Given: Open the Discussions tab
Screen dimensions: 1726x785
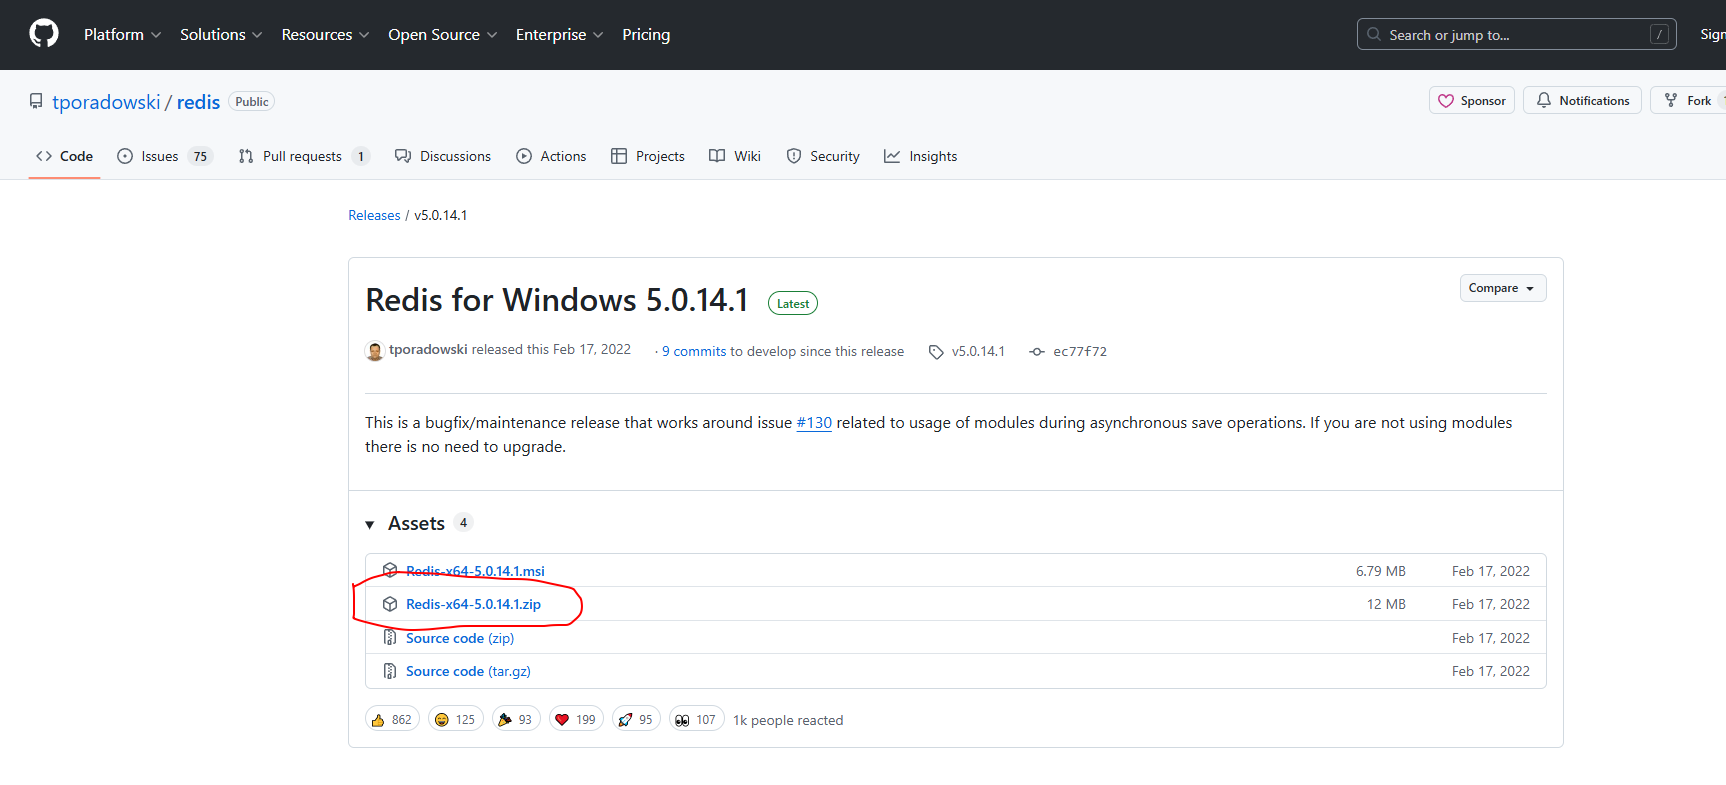Looking at the screenshot, I should pyautogui.click(x=443, y=156).
